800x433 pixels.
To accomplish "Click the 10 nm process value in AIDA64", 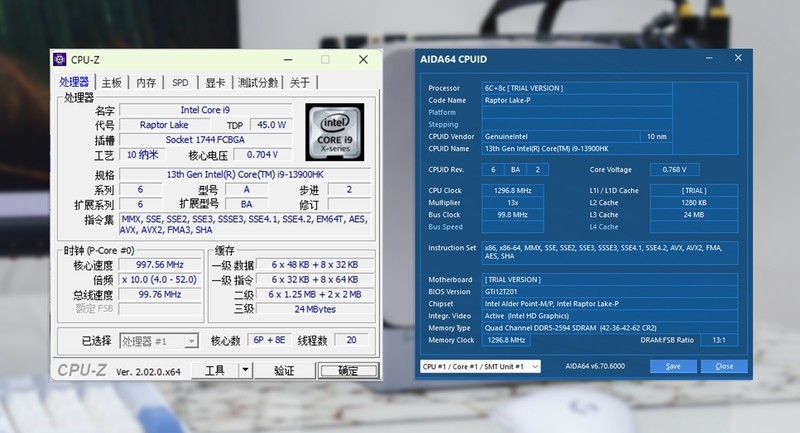I will pyautogui.click(x=657, y=136).
